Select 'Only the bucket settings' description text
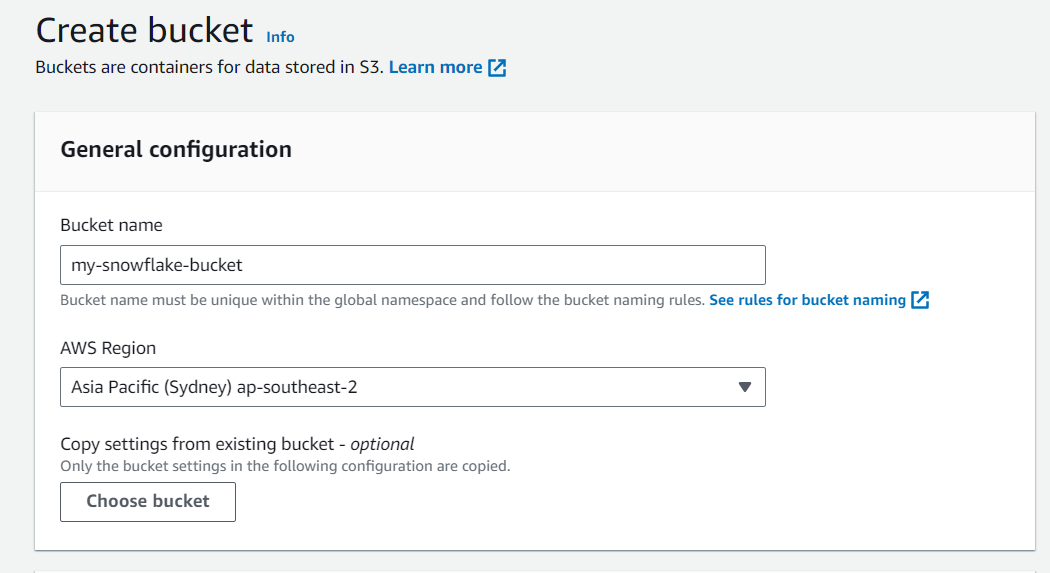Screen dimensions: 1050x573 click(285, 466)
